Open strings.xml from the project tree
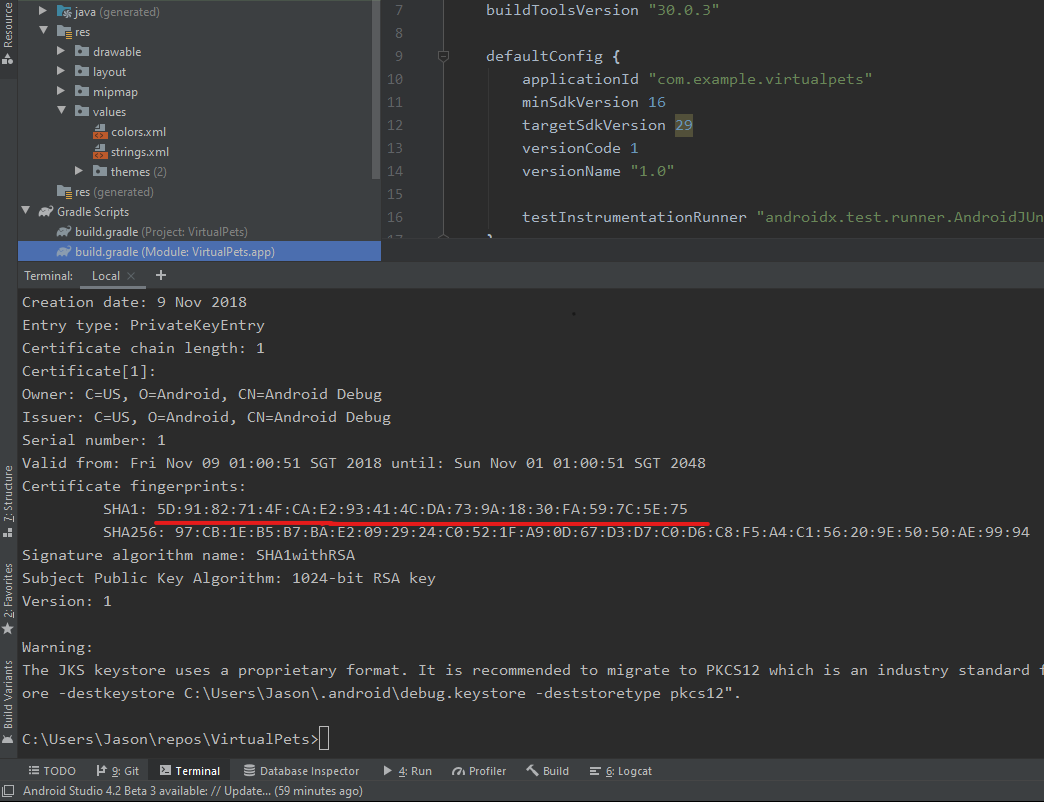 coord(139,152)
